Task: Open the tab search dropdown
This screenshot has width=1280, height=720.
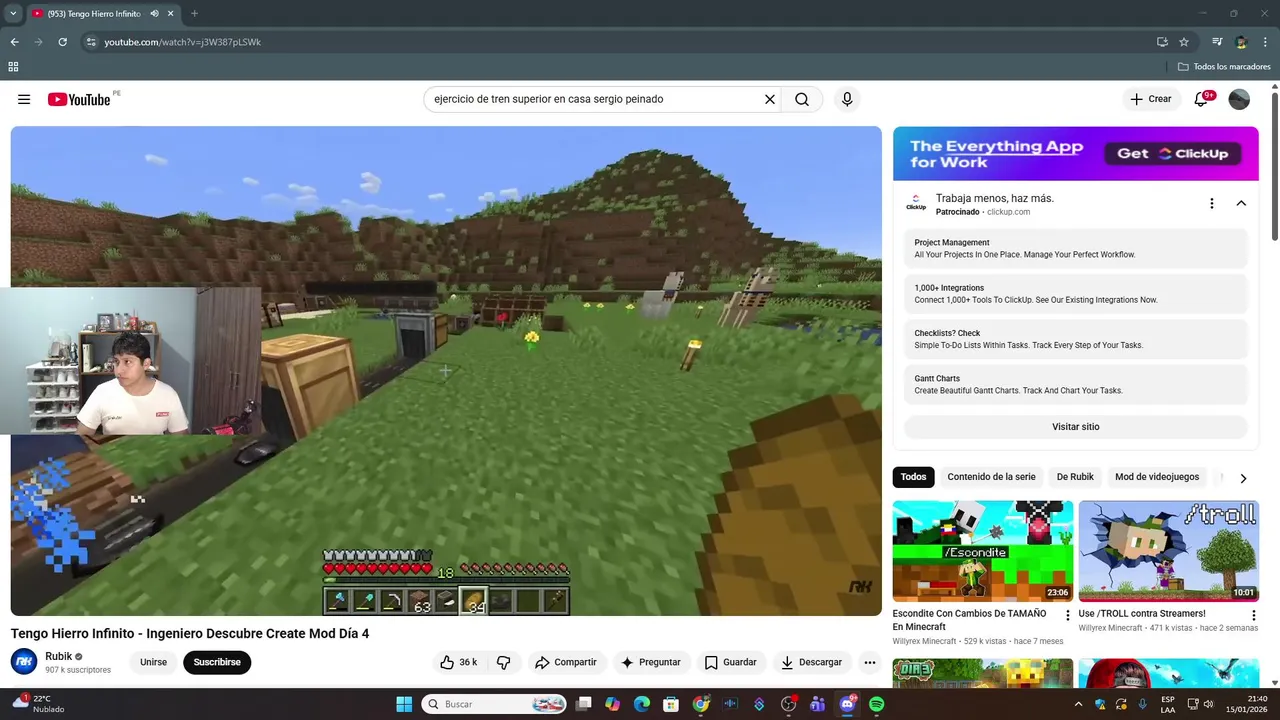Action: tap(13, 14)
